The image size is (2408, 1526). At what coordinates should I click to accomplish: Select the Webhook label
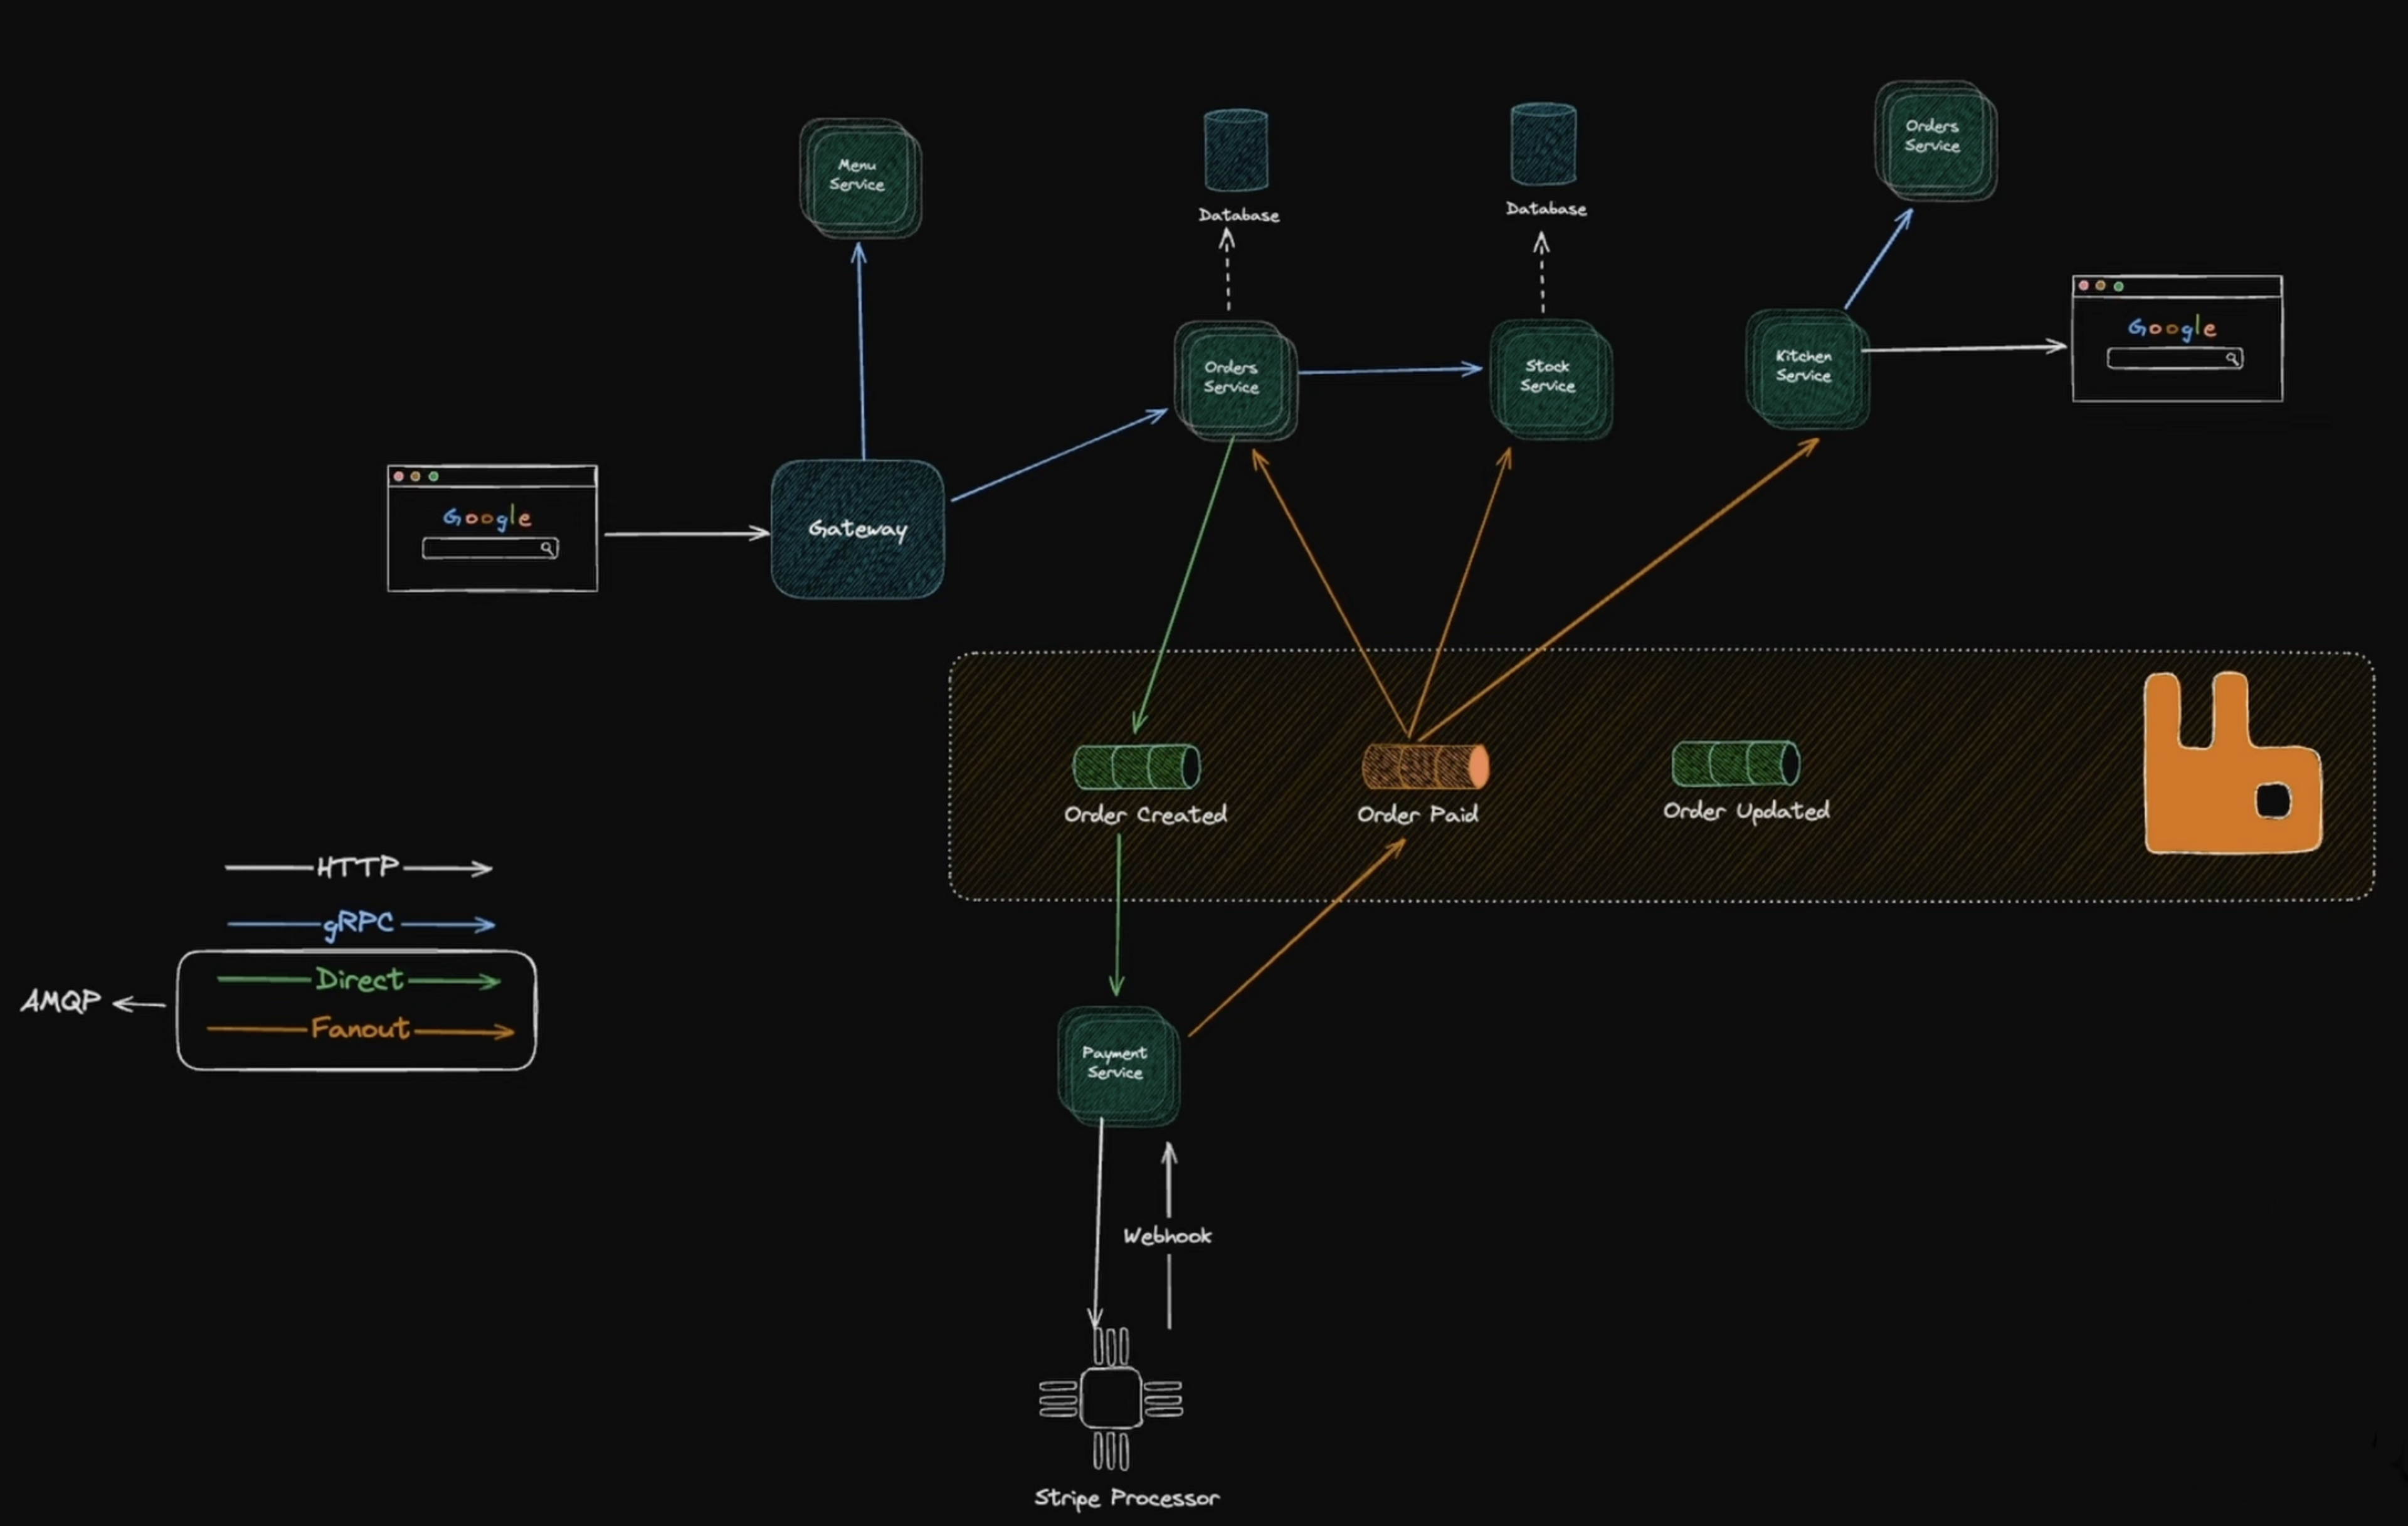click(x=1167, y=1236)
